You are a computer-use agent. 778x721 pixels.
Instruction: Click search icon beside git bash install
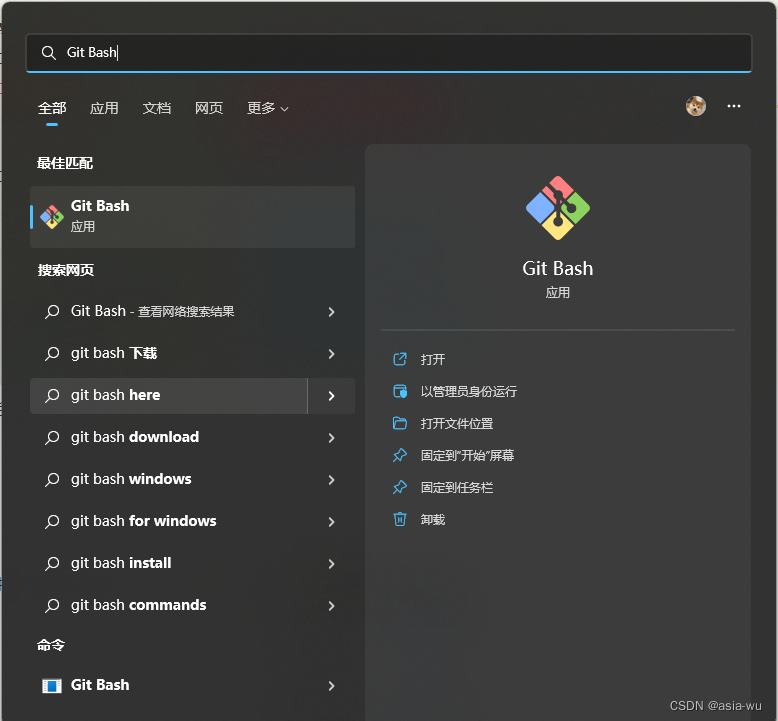pyautogui.click(x=52, y=564)
